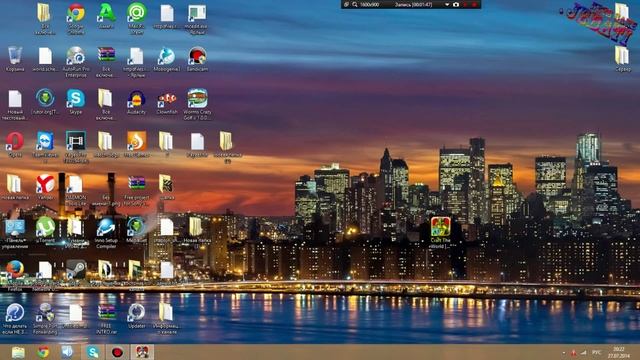640x360 pixels.
Task: Open the Mail.Ru Agent green @ shortcut
Action: [136, 13]
